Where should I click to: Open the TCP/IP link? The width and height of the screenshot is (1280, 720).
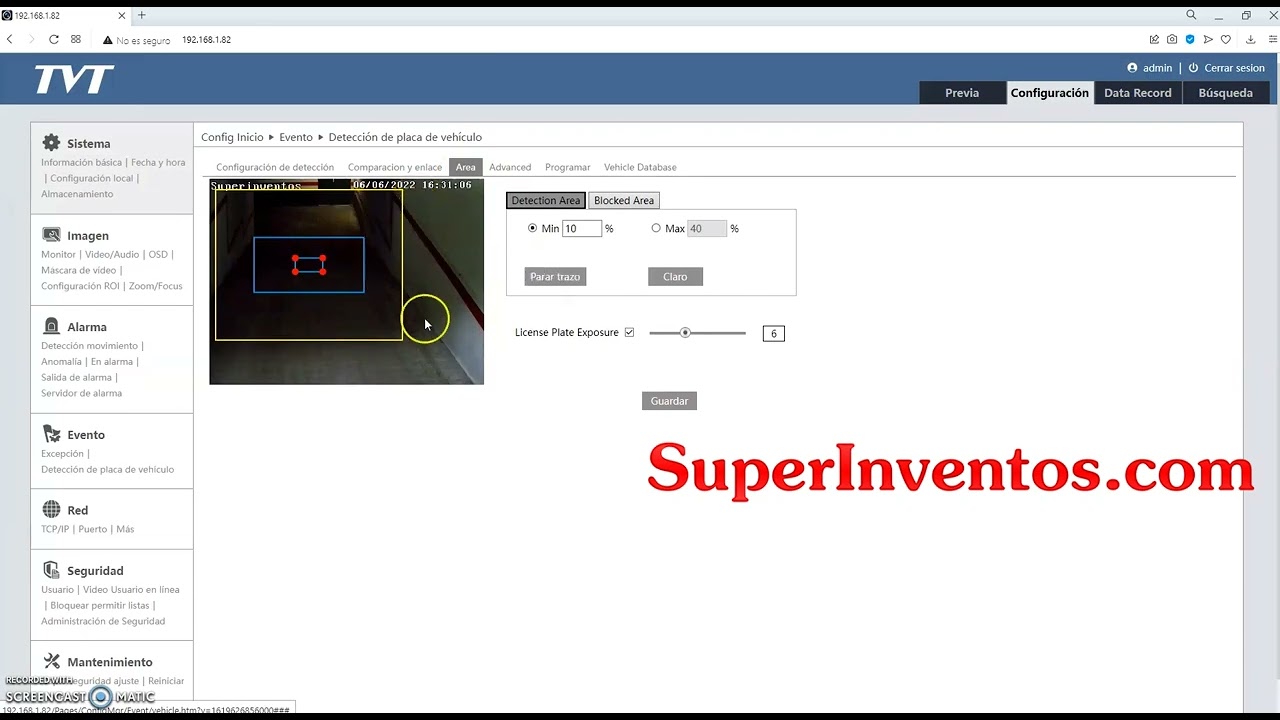pyautogui.click(x=55, y=529)
